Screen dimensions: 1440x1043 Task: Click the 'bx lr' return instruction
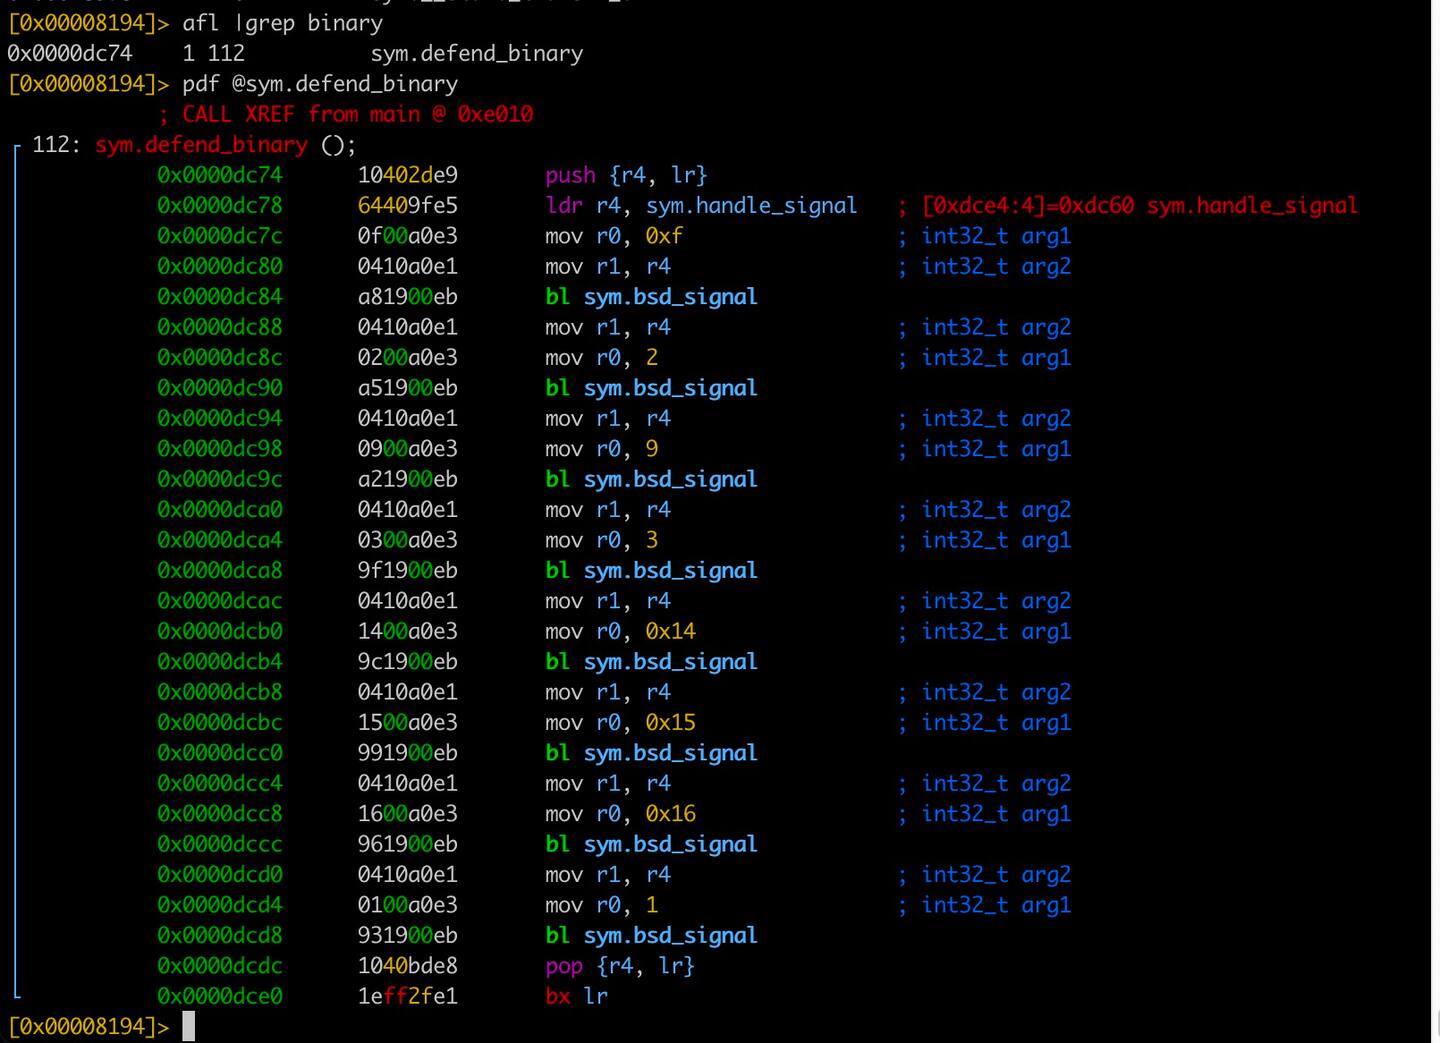click(x=576, y=996)
